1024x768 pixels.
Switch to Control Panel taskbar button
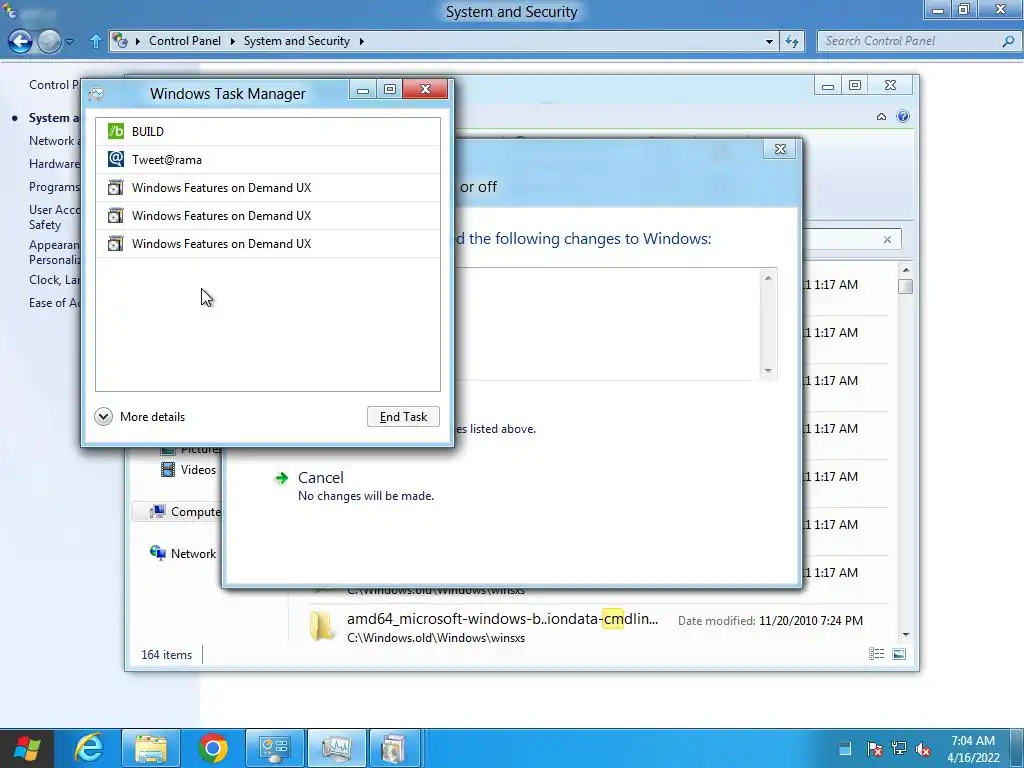(x=275, y=748)
